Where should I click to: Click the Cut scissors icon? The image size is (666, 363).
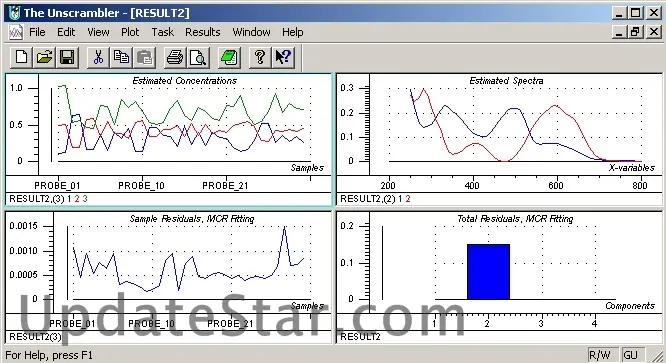(x=98, y=57)
